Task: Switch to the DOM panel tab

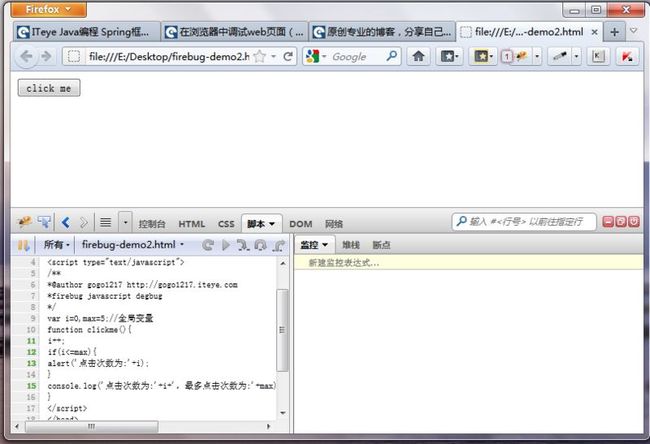Action: click(x=301, y=224)
